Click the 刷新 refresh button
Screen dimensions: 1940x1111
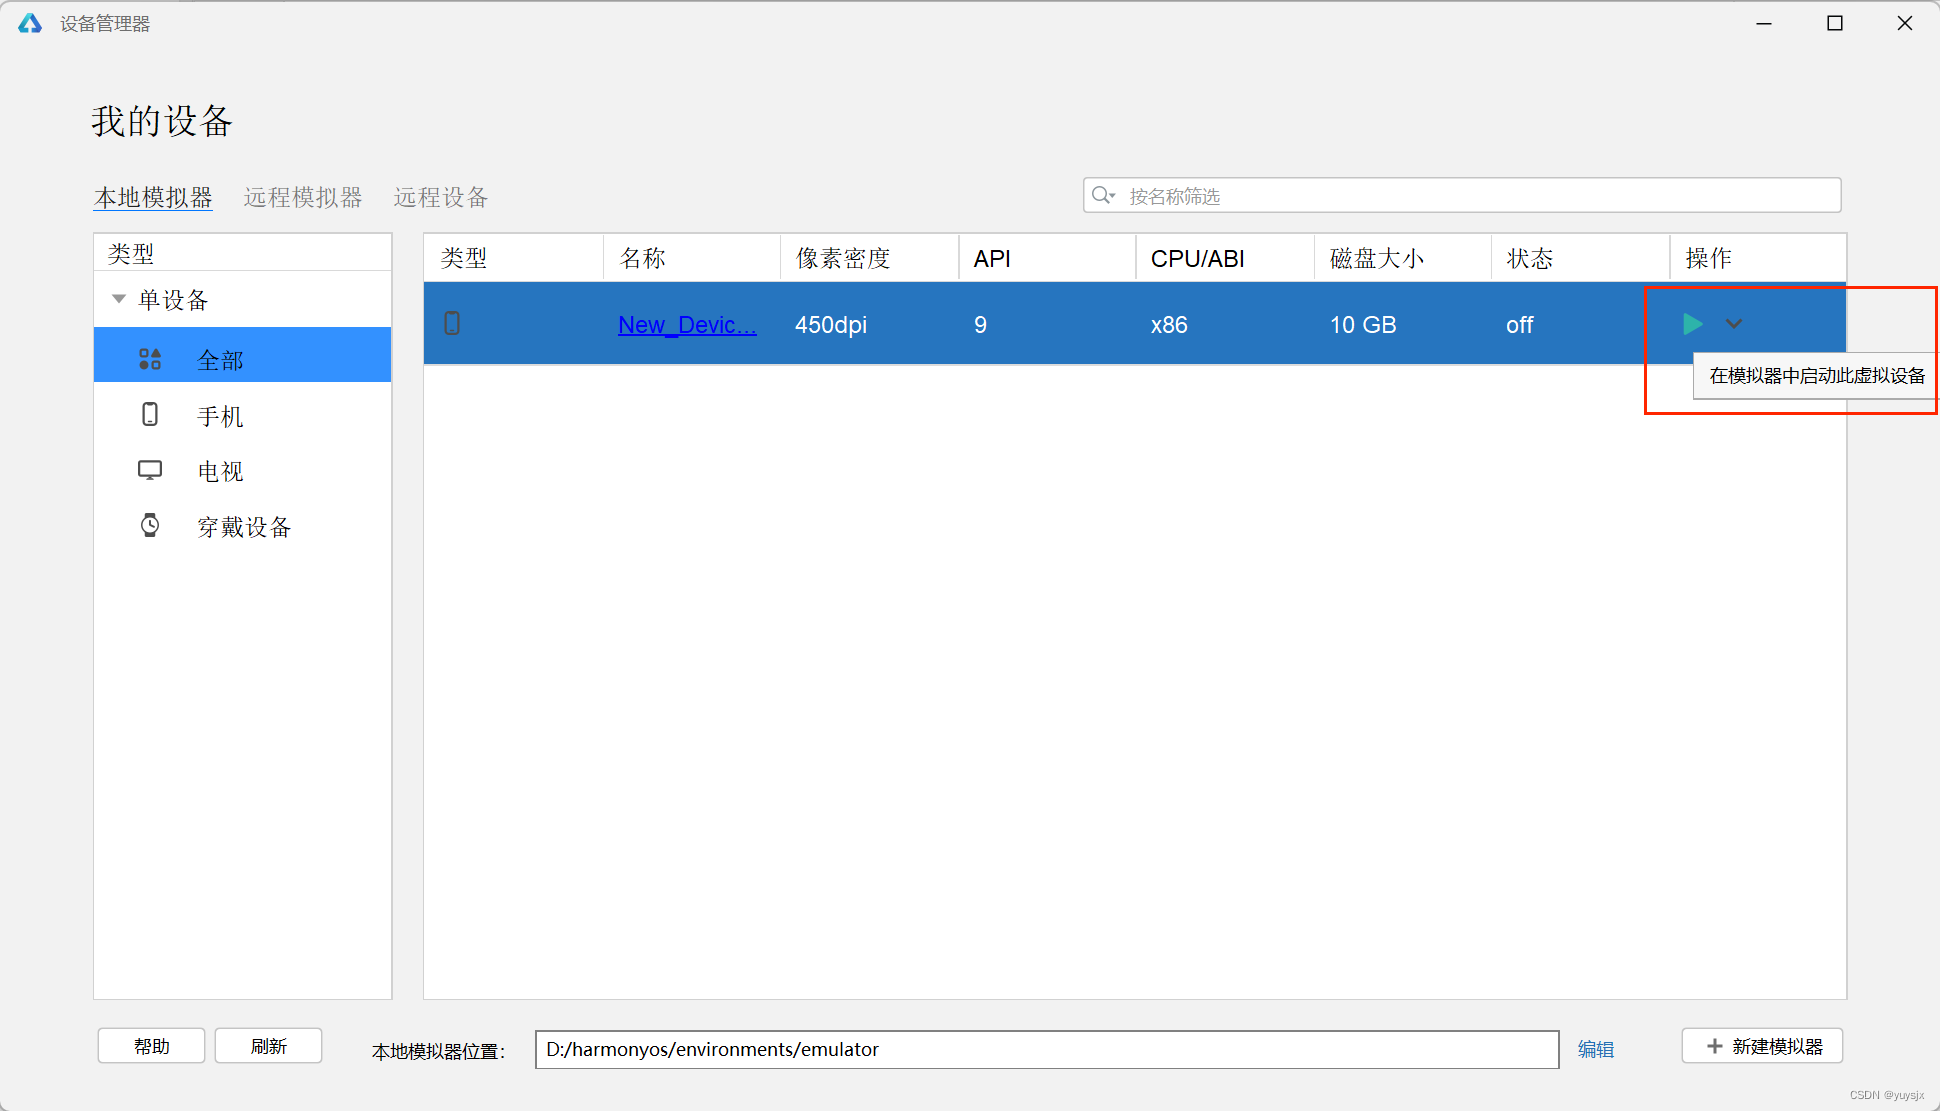pyautogui.click(x=268, y=1045)
